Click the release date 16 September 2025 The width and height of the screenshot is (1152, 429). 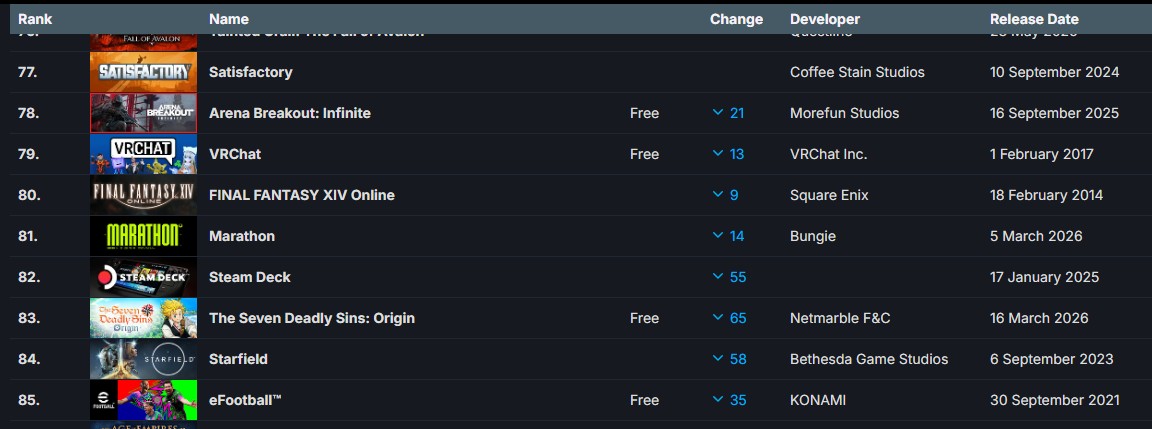point(1054,113)
